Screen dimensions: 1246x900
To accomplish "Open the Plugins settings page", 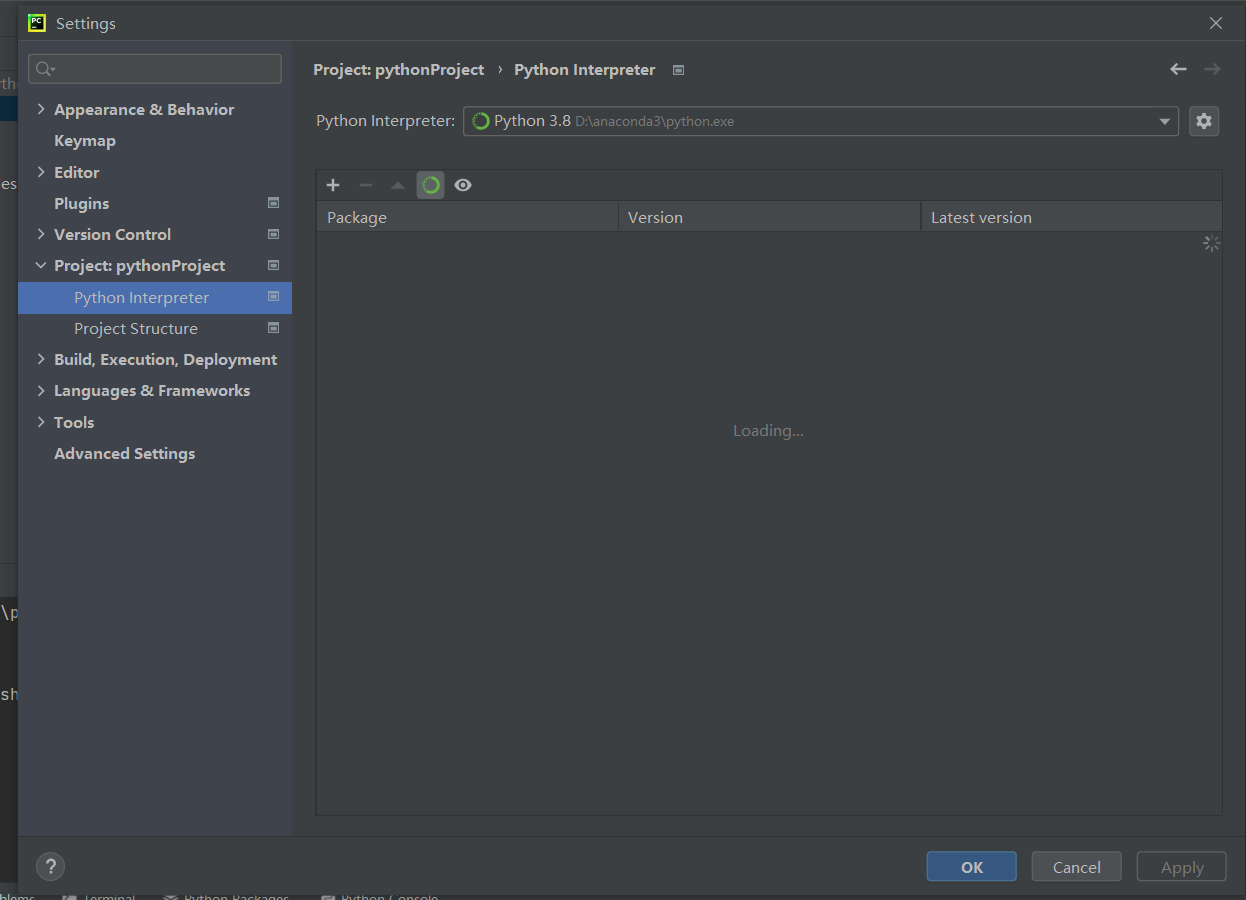I will tap(82, 203).
